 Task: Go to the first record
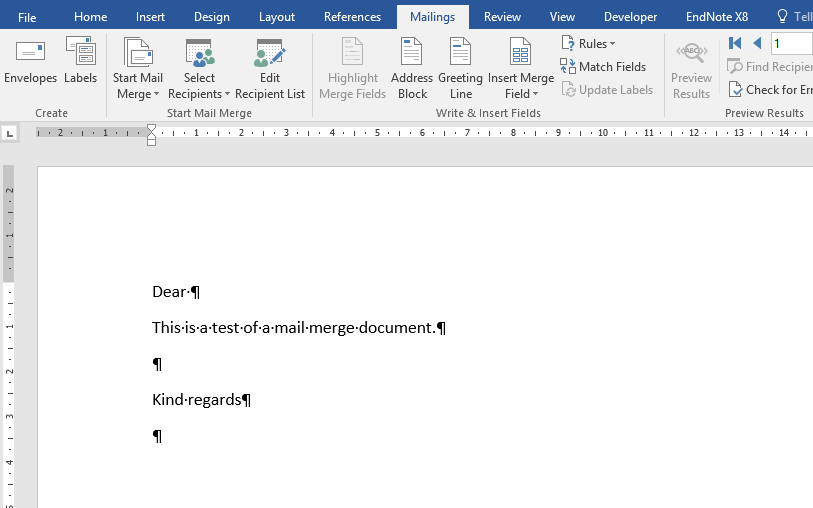[735, 43]
